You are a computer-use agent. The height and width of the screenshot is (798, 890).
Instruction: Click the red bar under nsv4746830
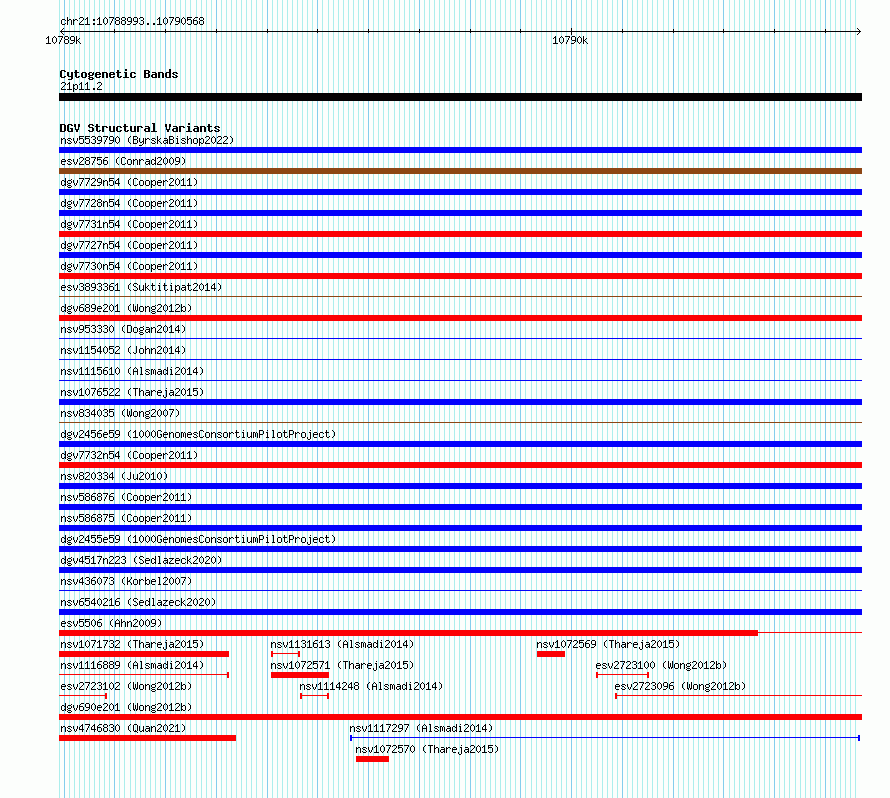pos(148,738)
